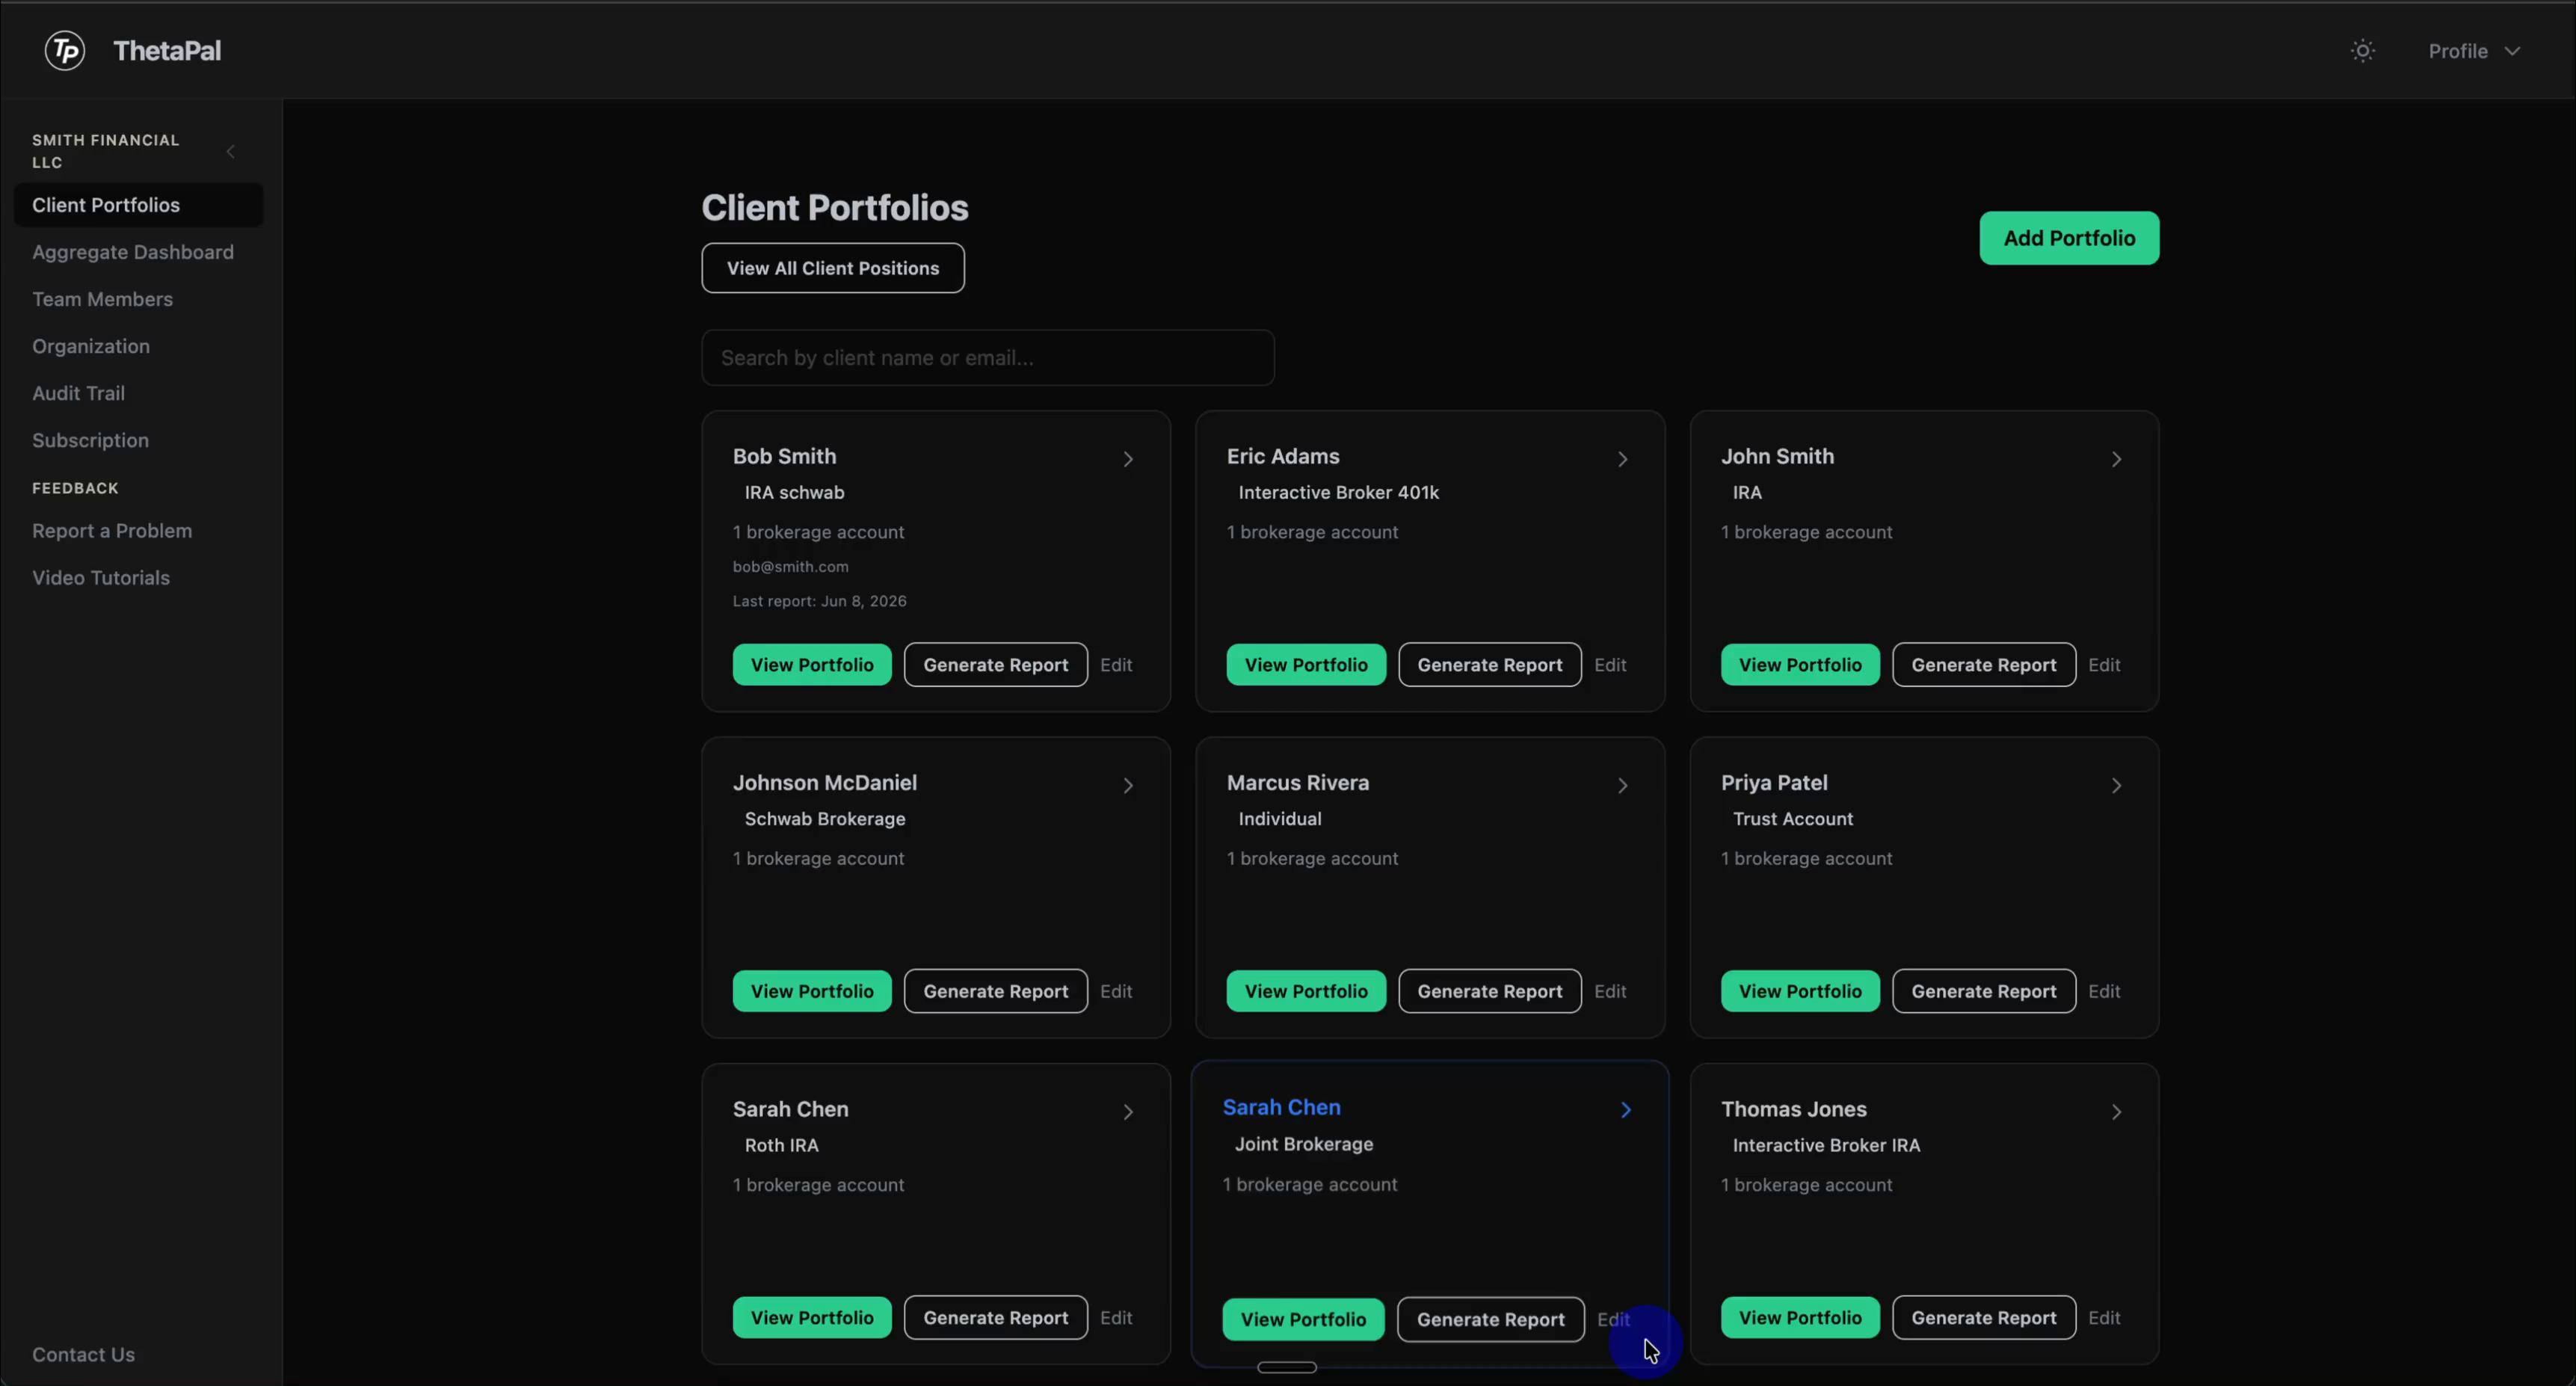Image resolution: width=2576 pixels, height=1386 pixels.
Task: Open the Report a Problem link
Action: [x=112, y=531]
